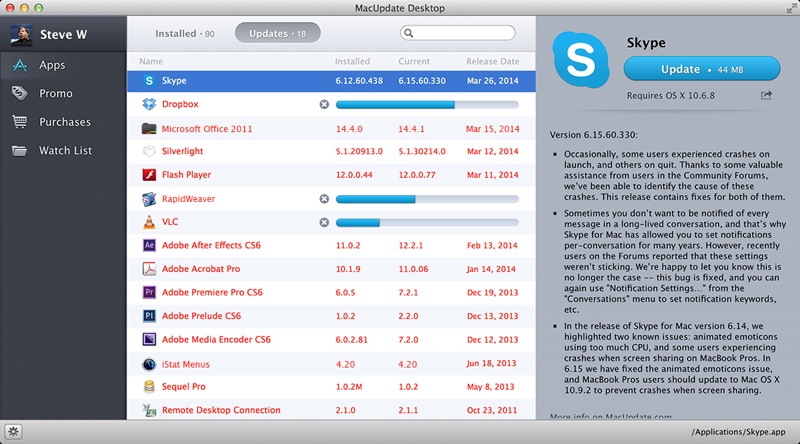Click the Adobe Acrobat Pro icon
The height and width of the screenshot is (444, 800).
148,269
